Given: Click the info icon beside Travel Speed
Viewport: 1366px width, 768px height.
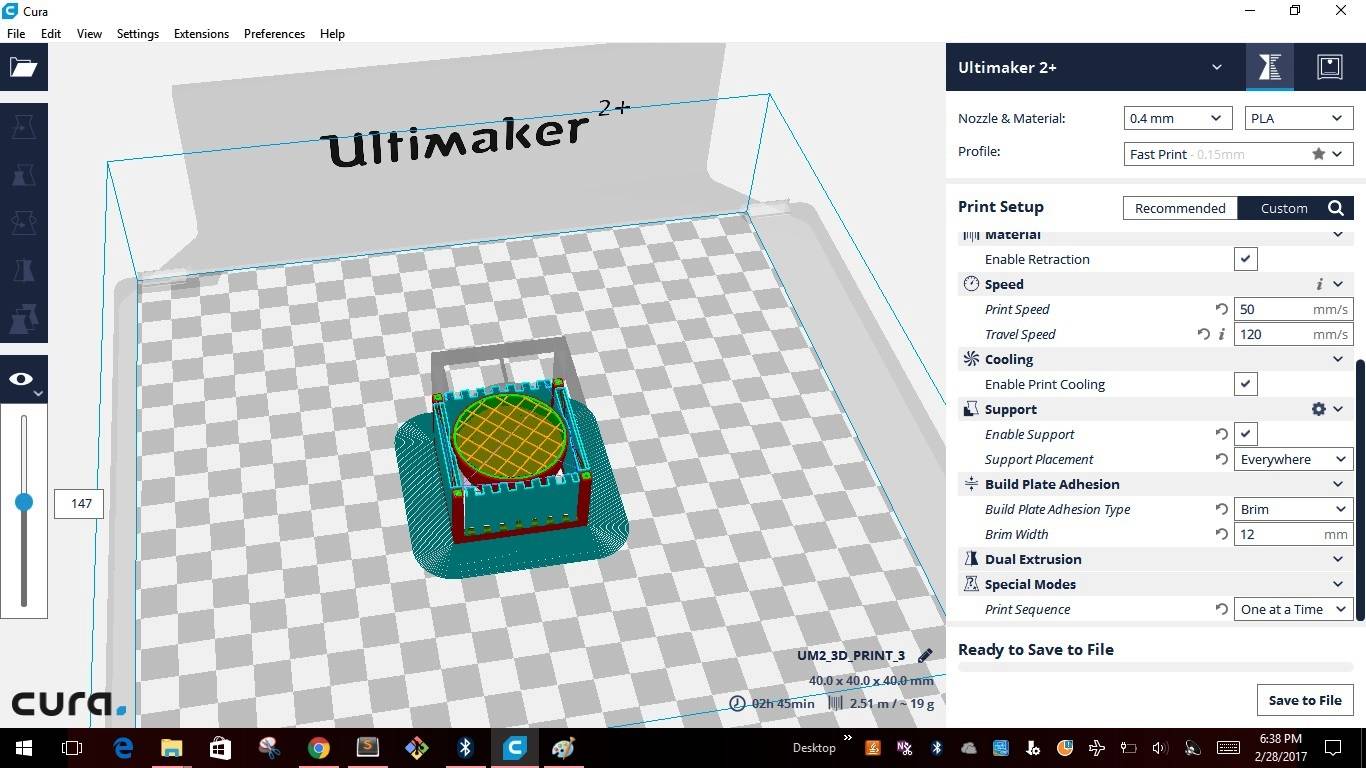Looking at the screenshot, I should point(1221,335).
